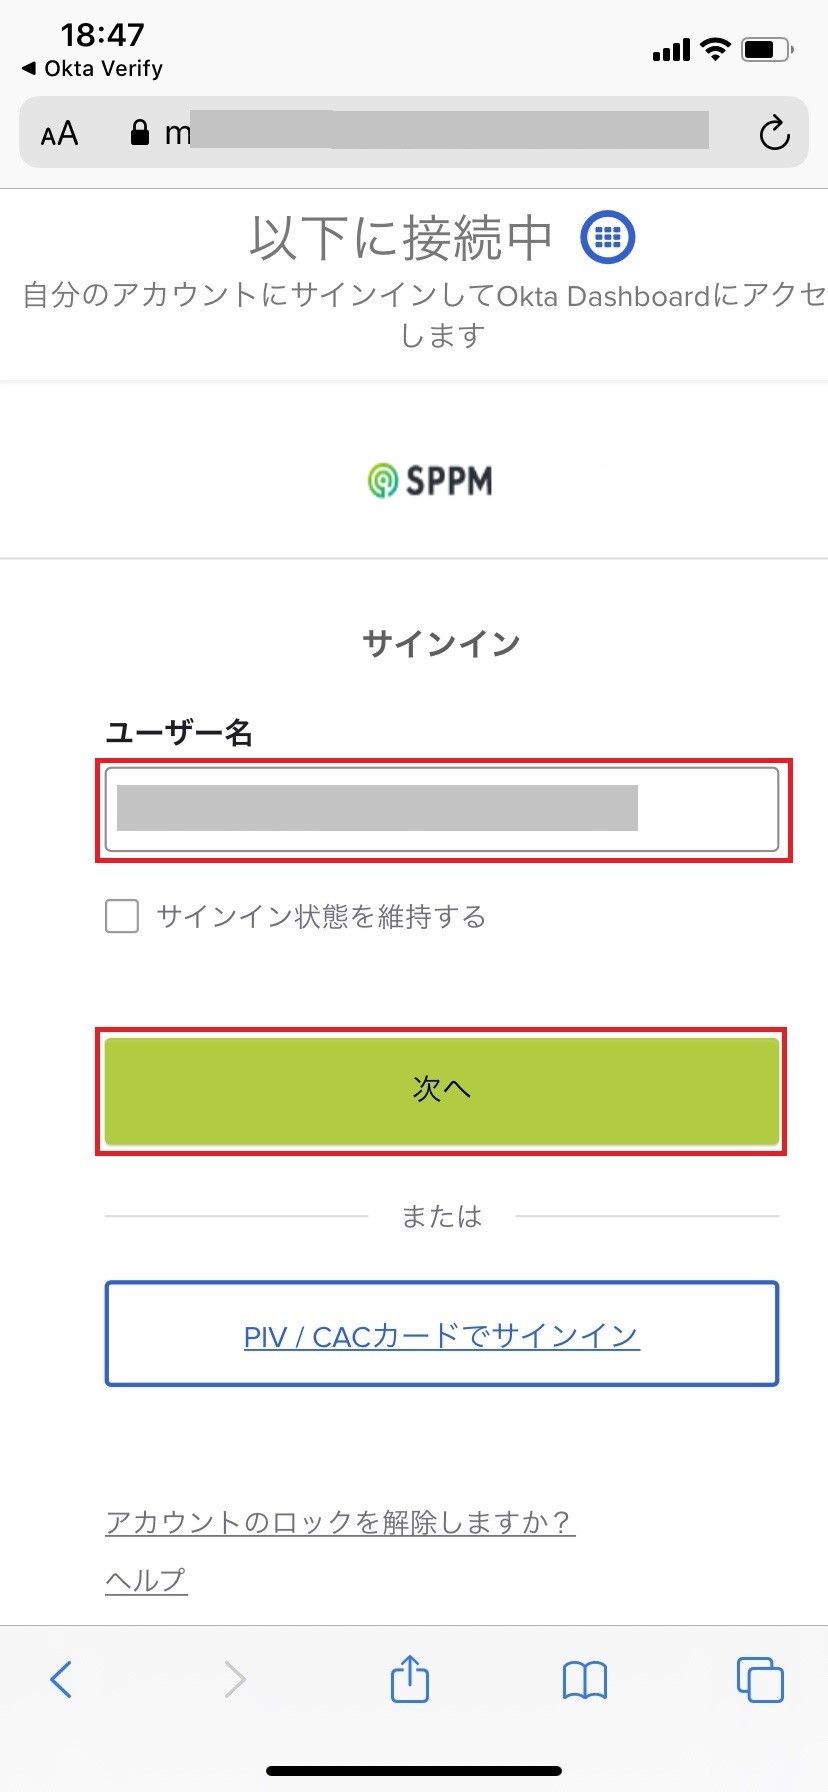The height and width of the screenshot is (1792, 828).
Task: Enable サインイン状態を維持する checkbox
Action: 122,916
